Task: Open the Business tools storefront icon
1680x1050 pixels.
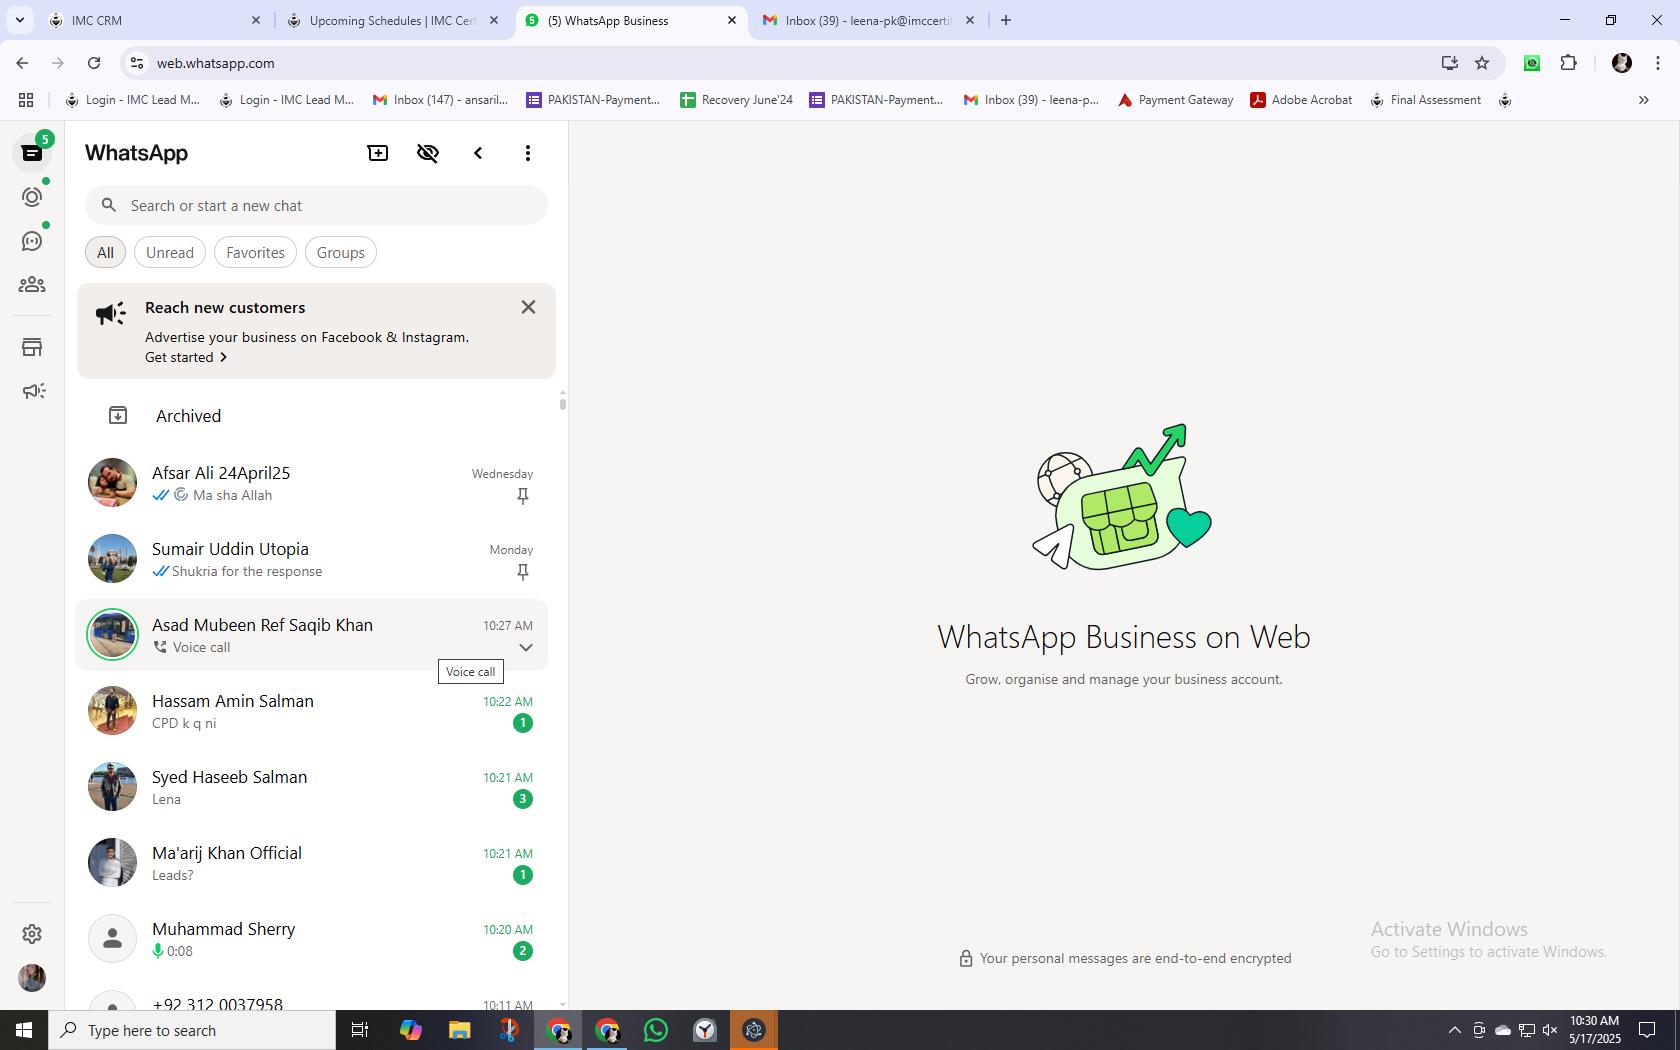Action: pyautogui.click(x=32, y=347)
